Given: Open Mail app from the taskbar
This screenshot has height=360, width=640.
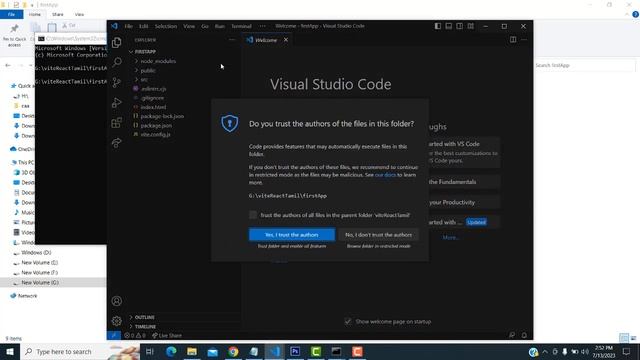Looking at the screenshot, I should click(x=213, y=351).
